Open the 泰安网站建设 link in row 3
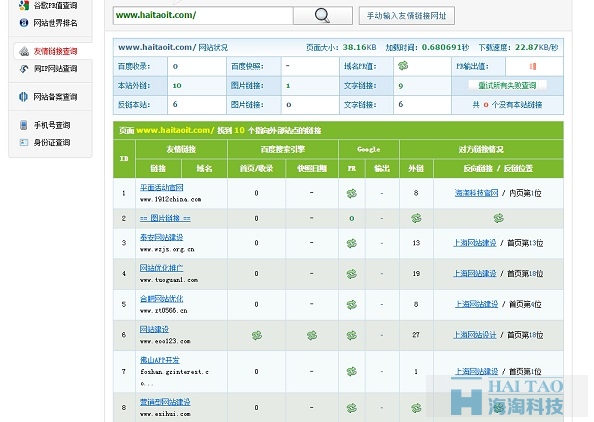Screen dimensions: 594x422 pos(162,238)
